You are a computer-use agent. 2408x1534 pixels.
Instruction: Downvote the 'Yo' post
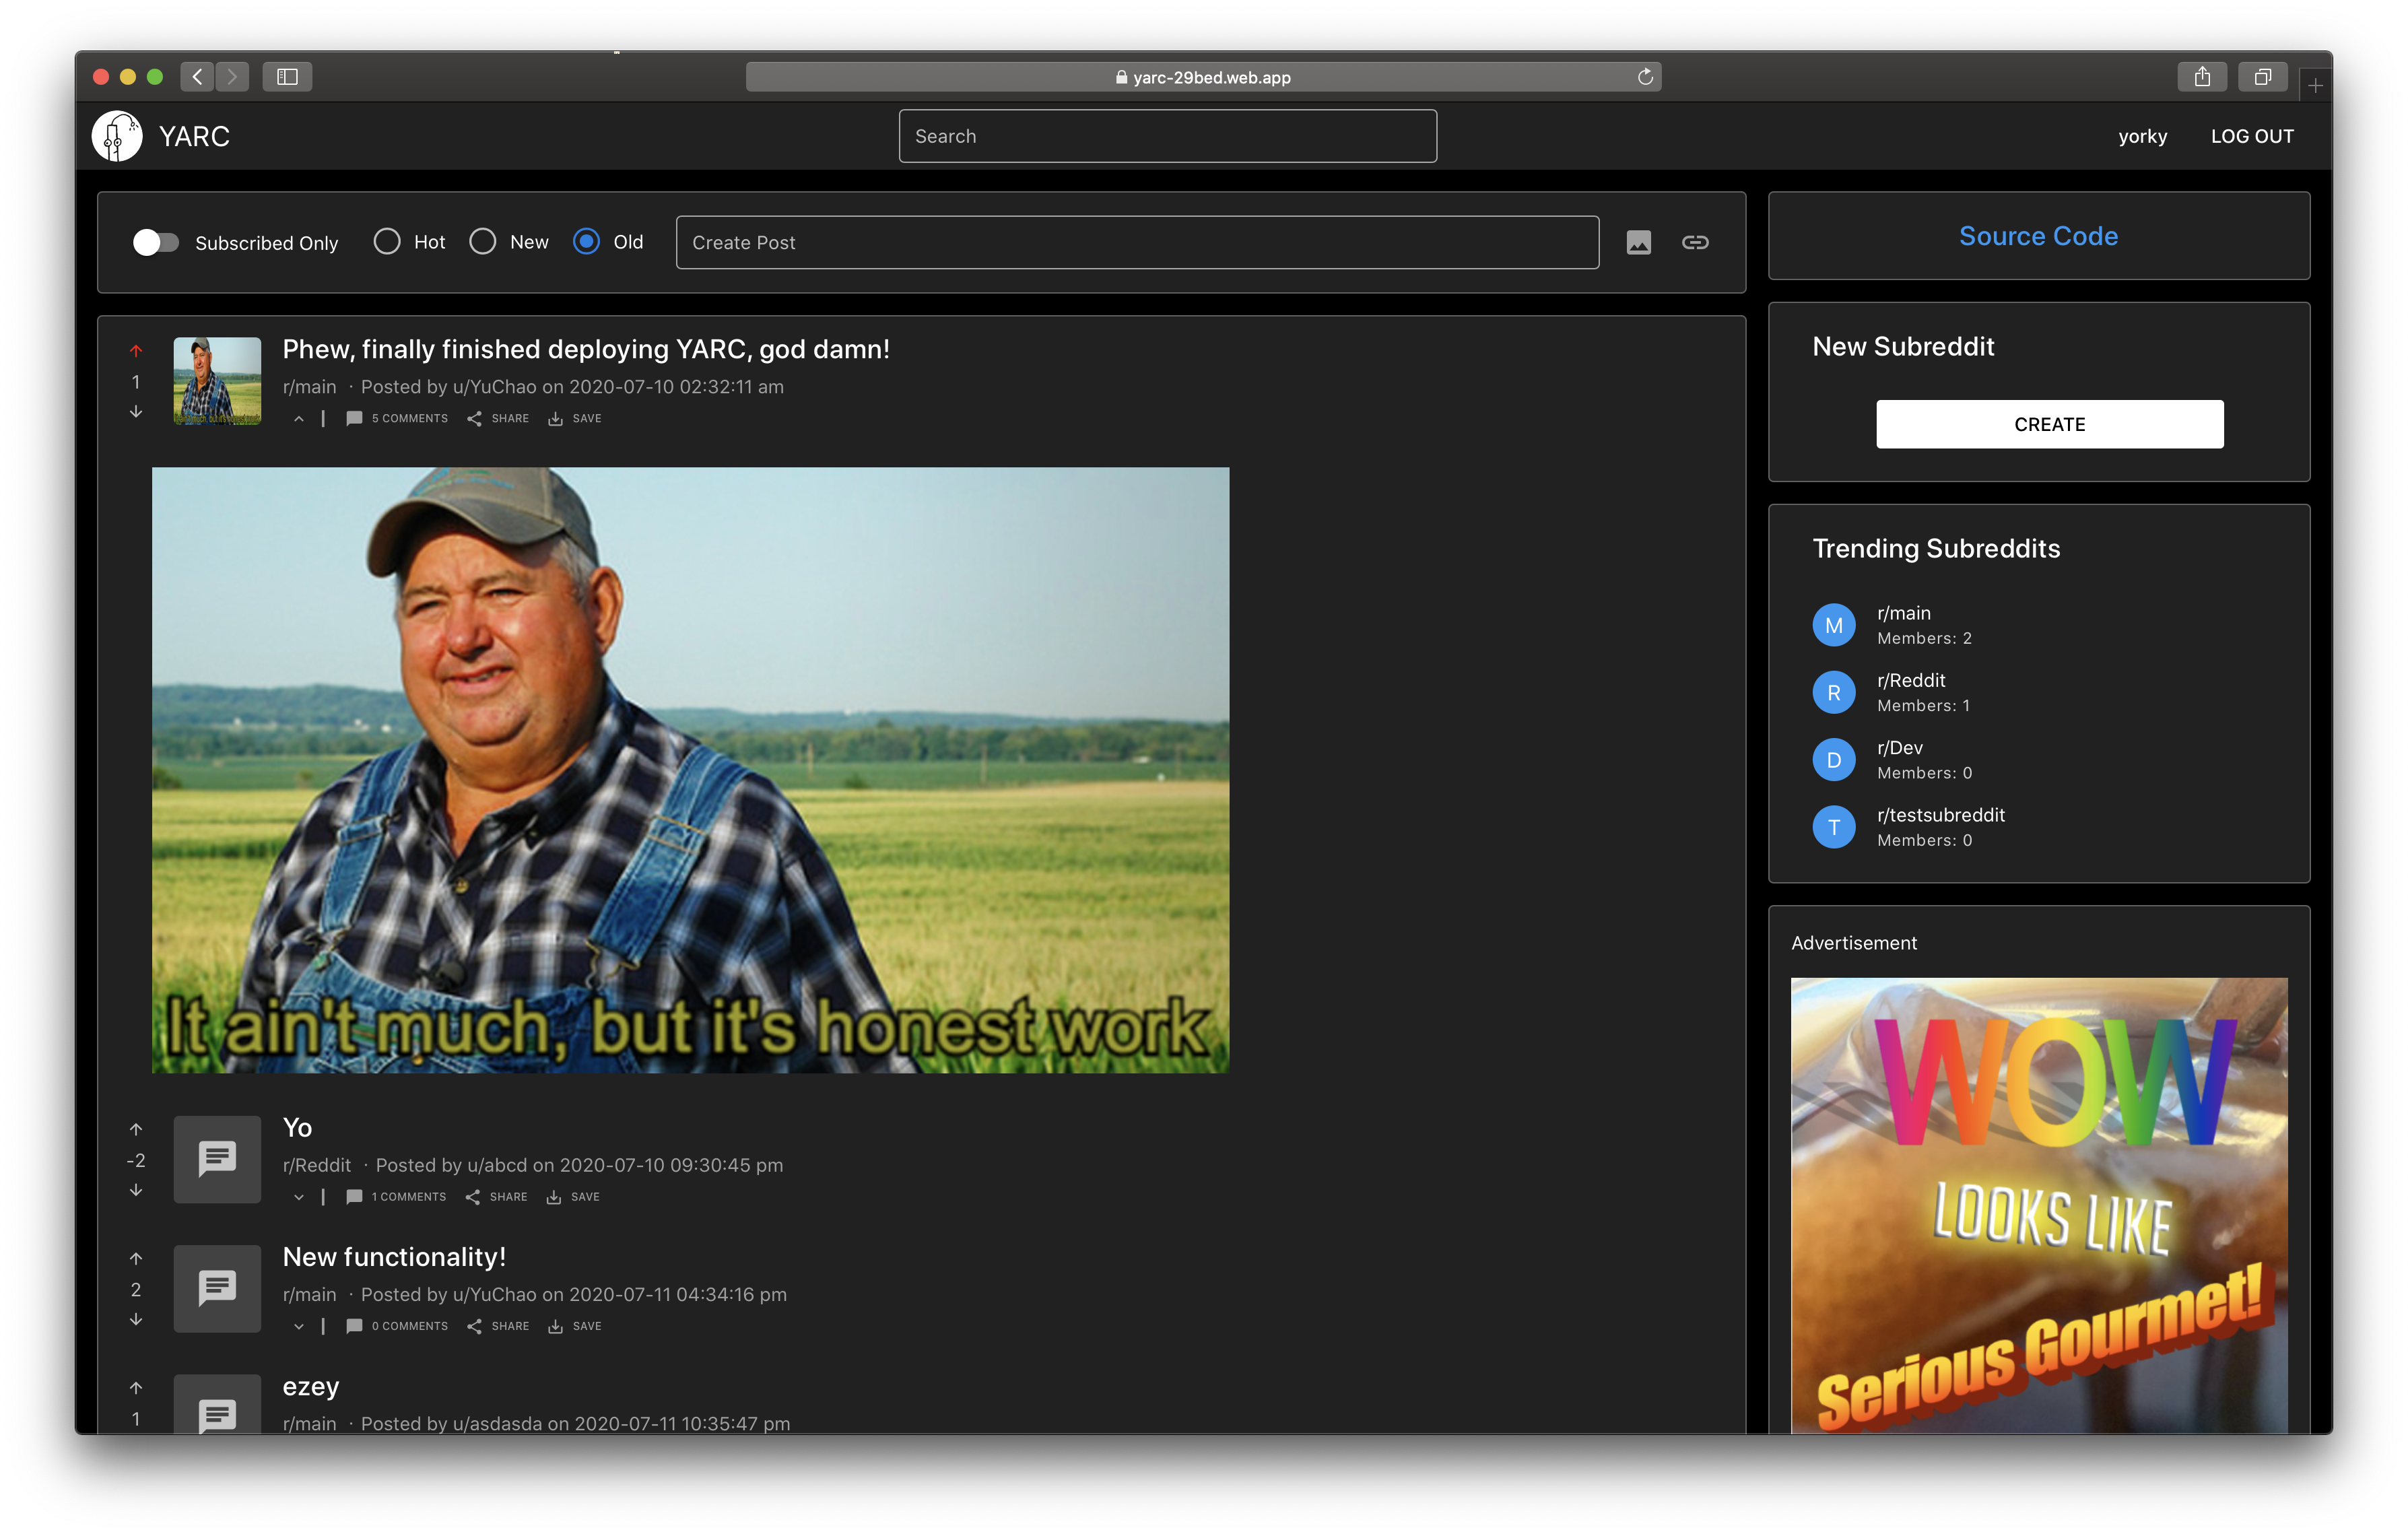pos(136,1190)
